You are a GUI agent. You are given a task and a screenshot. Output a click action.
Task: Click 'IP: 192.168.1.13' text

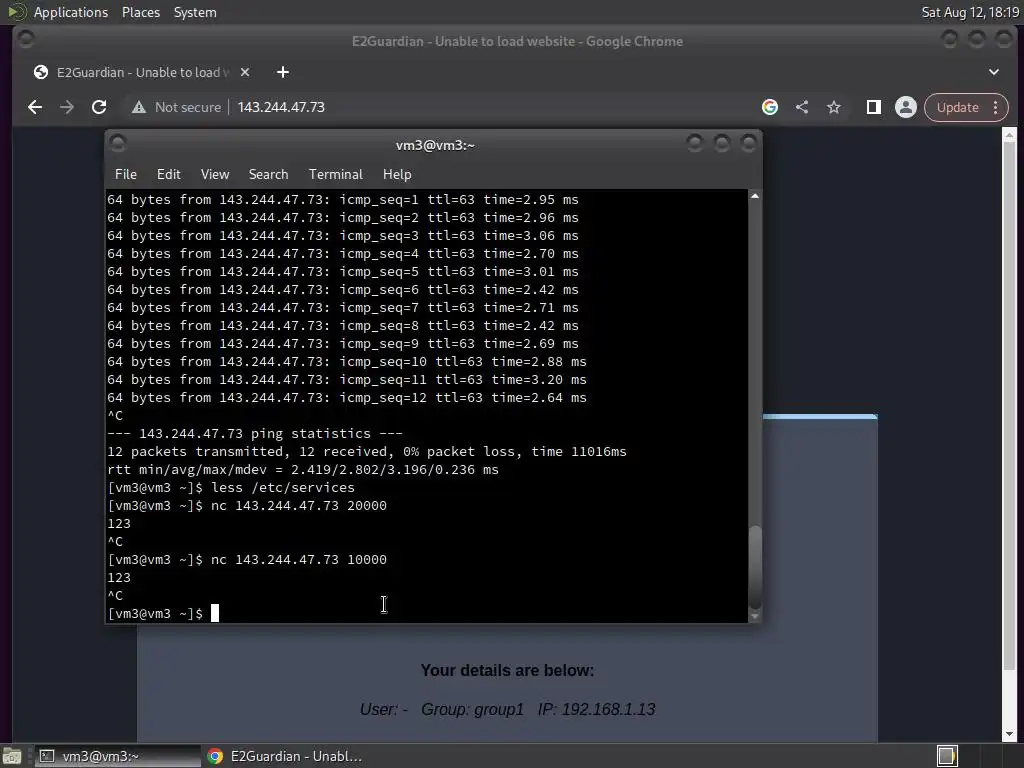point(596,709)
